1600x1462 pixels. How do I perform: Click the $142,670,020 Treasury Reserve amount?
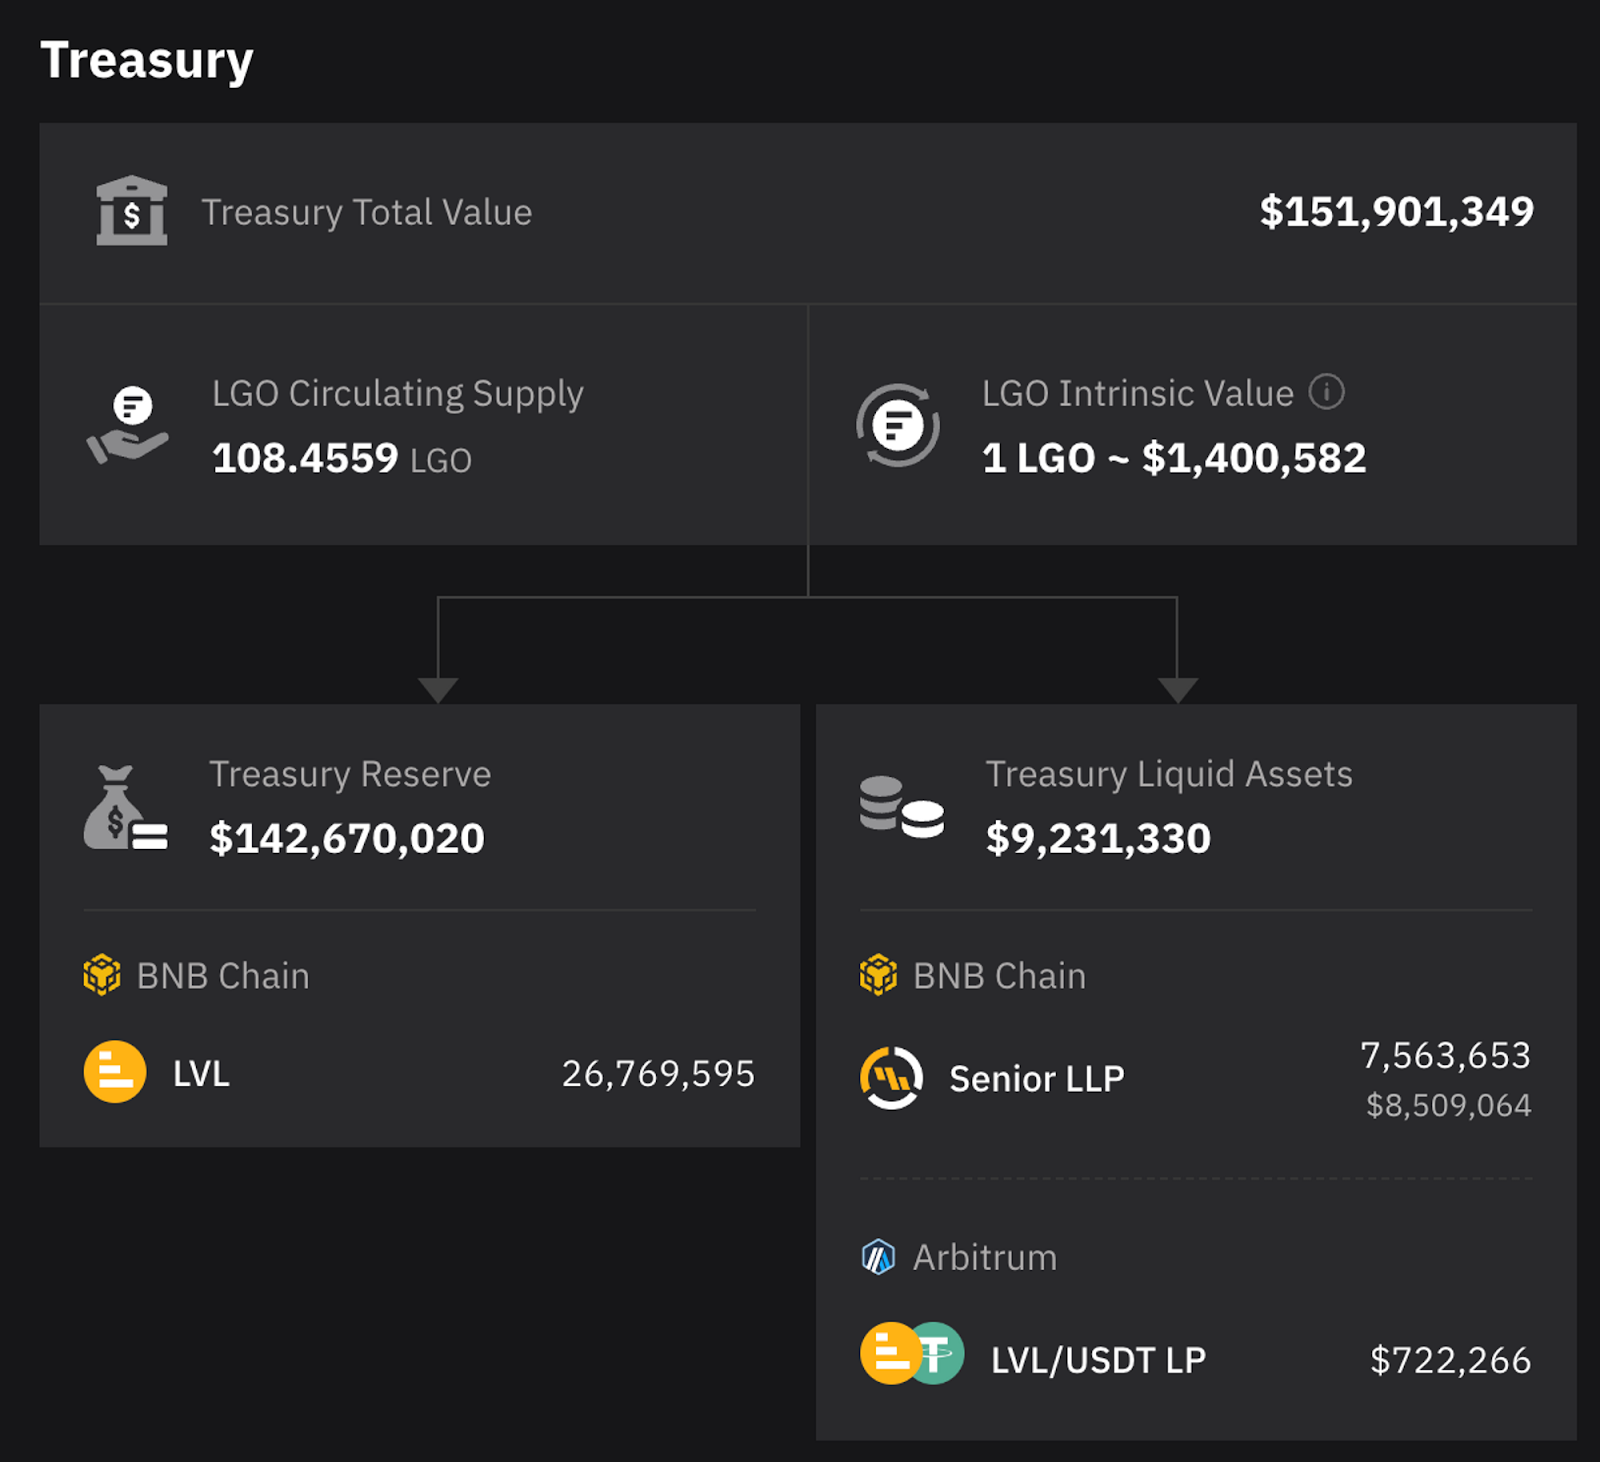coord(346,838)
